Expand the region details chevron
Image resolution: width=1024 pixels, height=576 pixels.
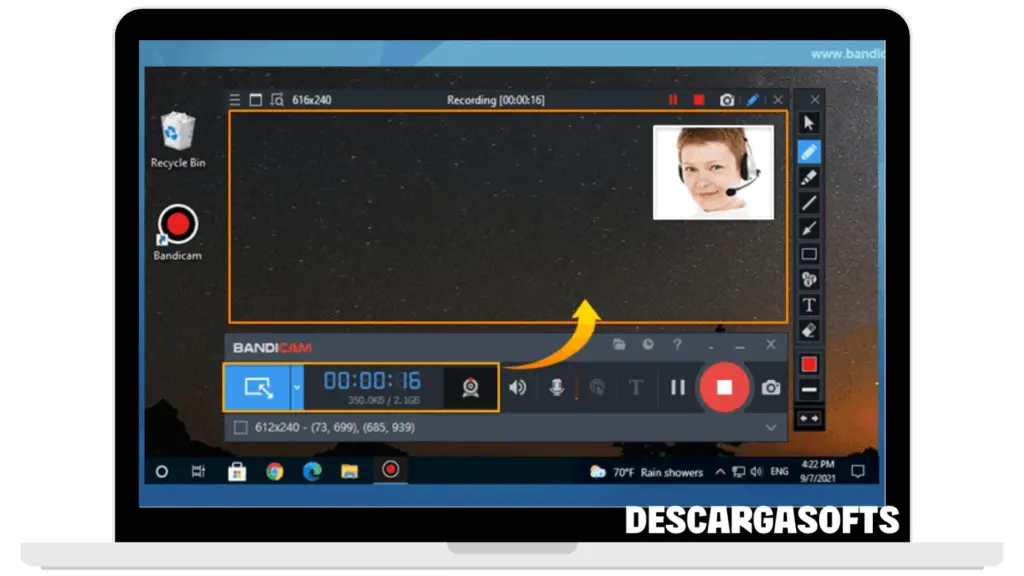click(x=770, y=427)
